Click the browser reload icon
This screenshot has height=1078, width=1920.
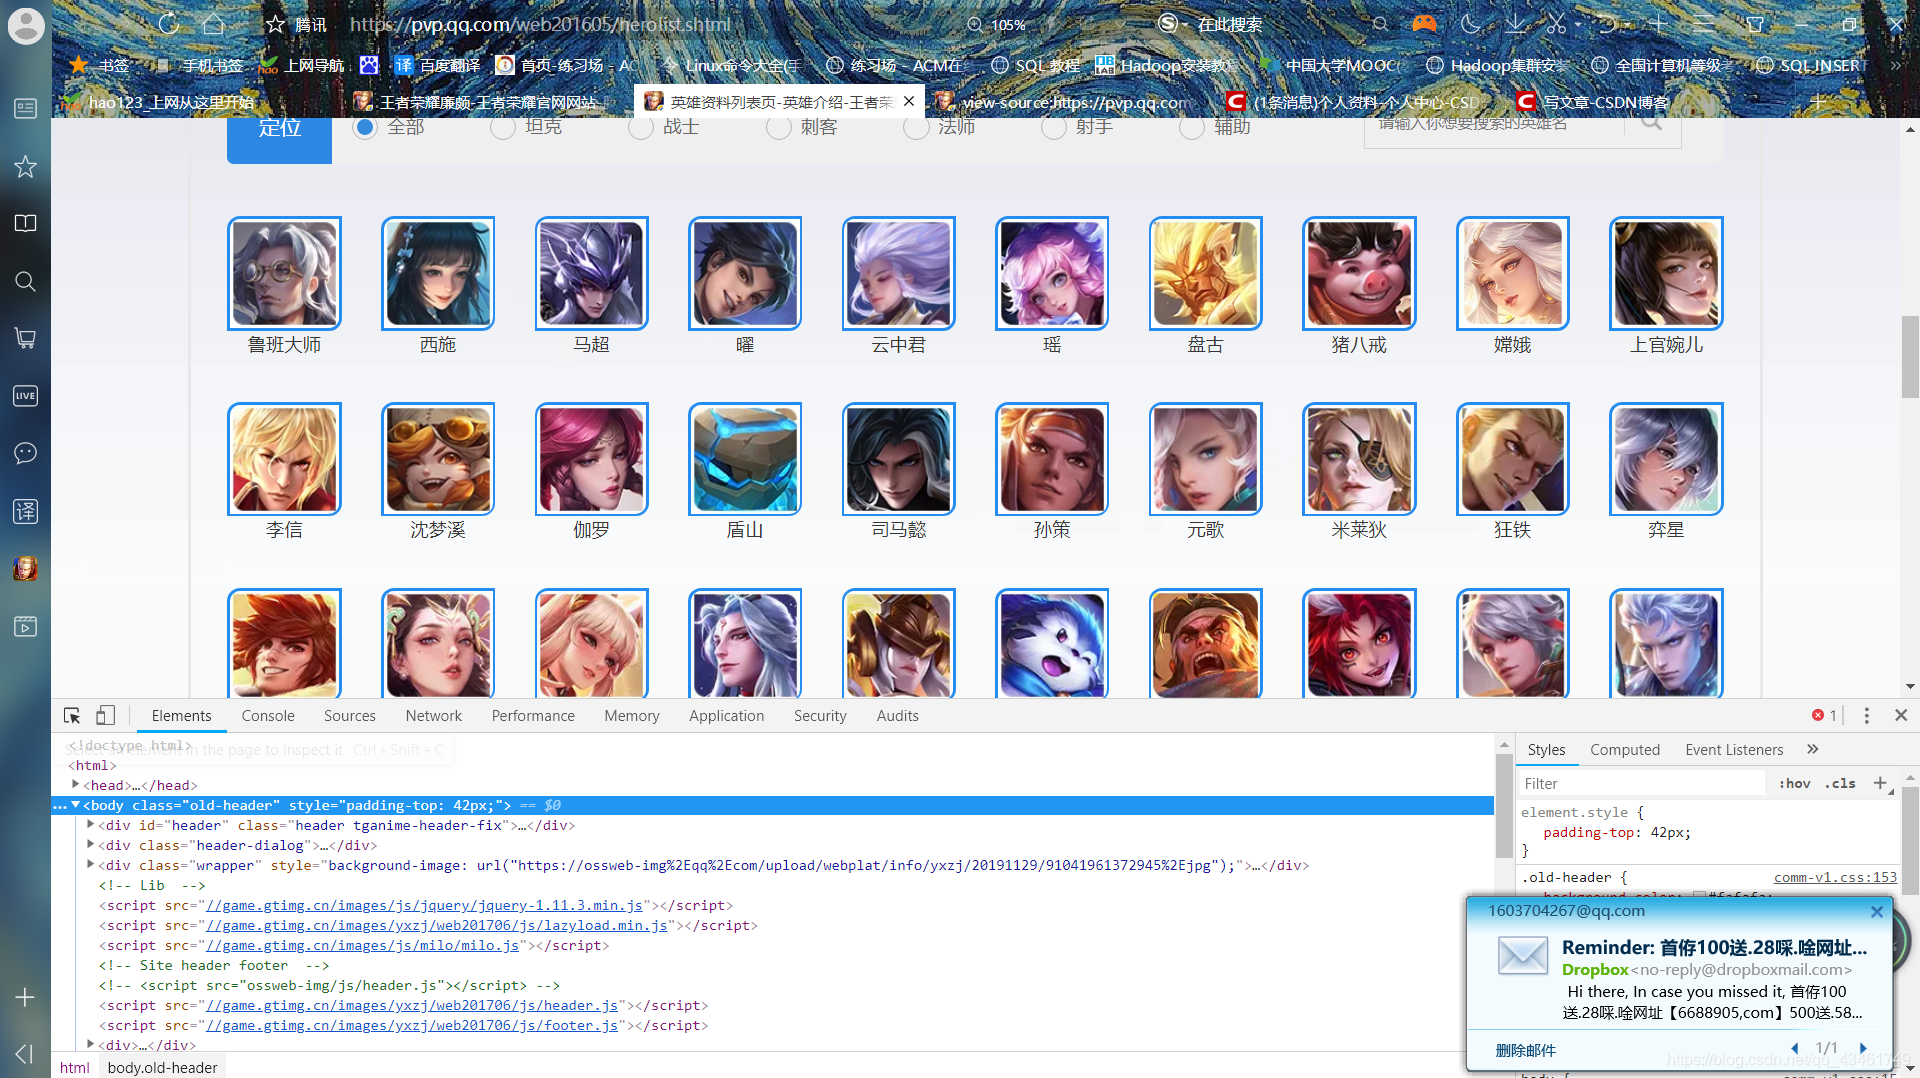pos(169,24)
